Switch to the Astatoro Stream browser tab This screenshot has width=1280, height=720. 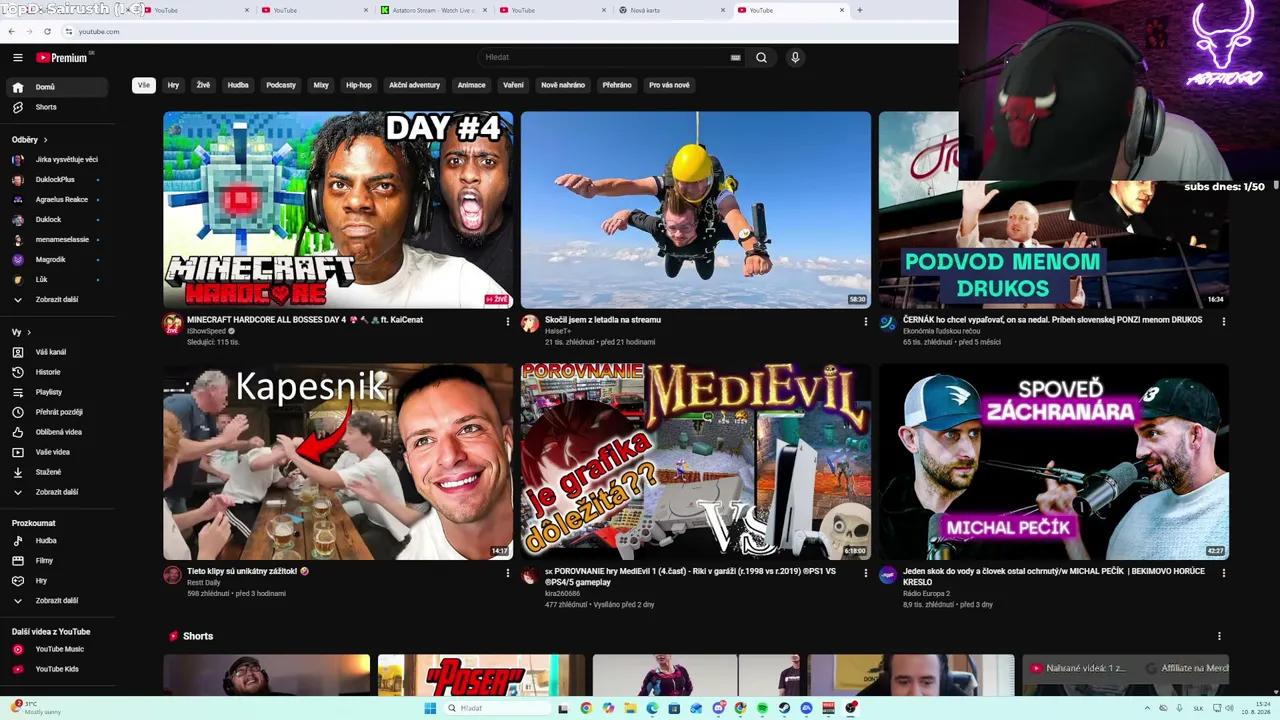pyautogui.click(x=433, y=10)
